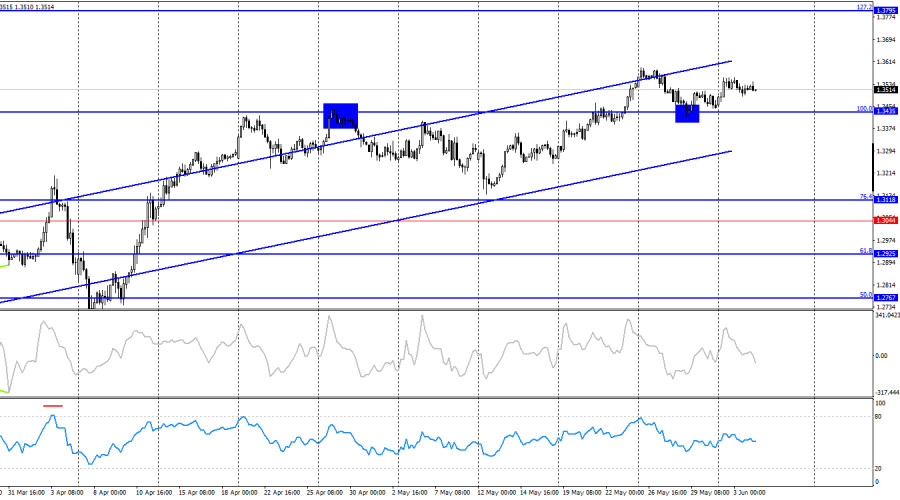Click the 7 May 08:00 time label
Image resolution: width=900 pixels, height=500 pixels.
[x=453, y=493]
